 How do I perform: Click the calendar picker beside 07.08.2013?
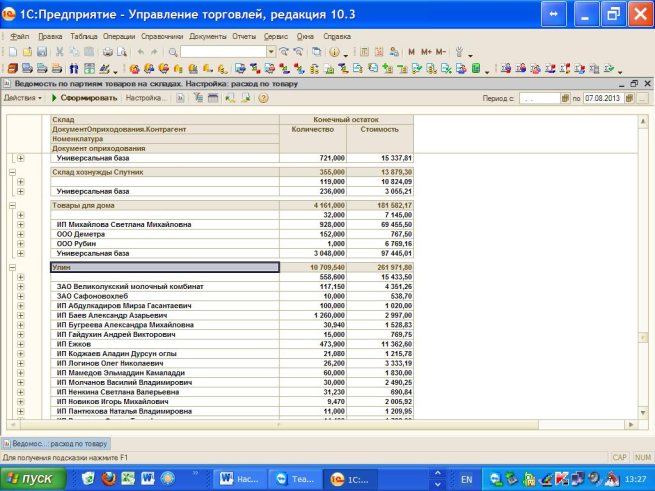coord(629,98)
